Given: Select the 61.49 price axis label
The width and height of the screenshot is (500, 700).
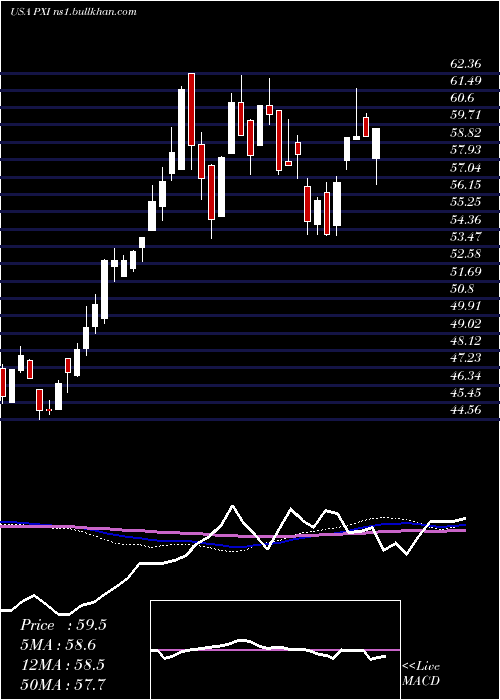Looking at the screenshot, I should (466, 81).
